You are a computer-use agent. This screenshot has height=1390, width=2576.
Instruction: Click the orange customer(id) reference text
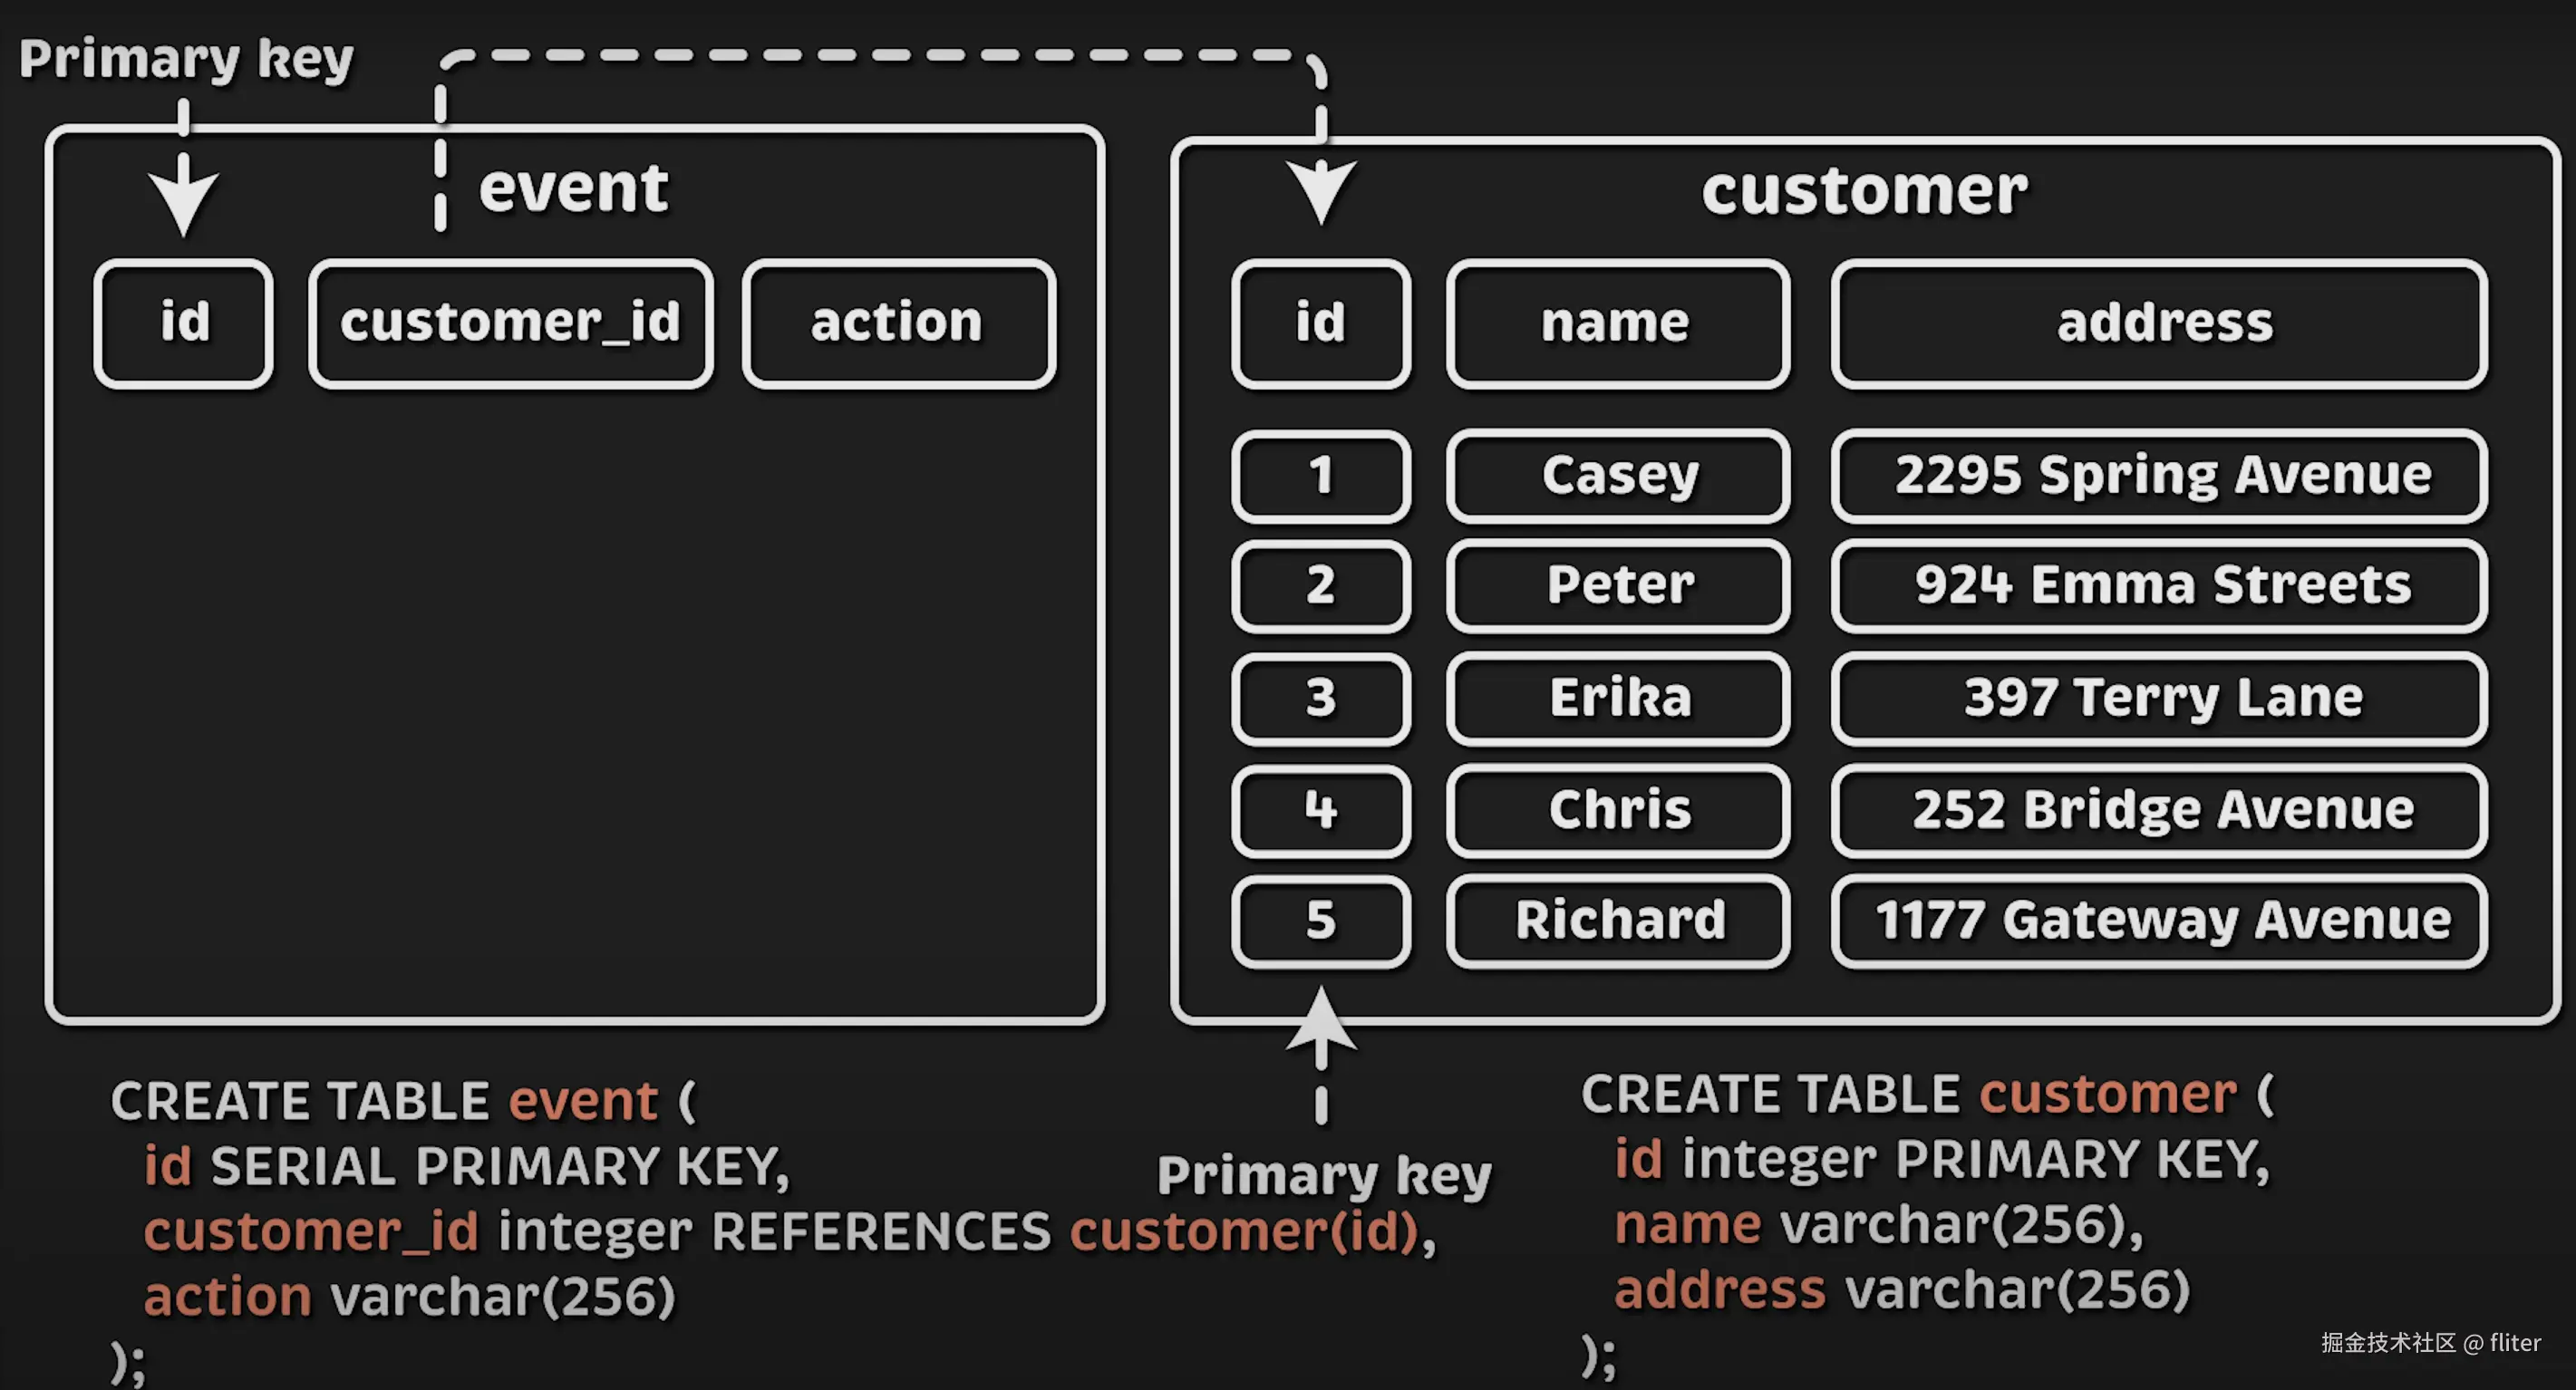tap(1245, 1231)
